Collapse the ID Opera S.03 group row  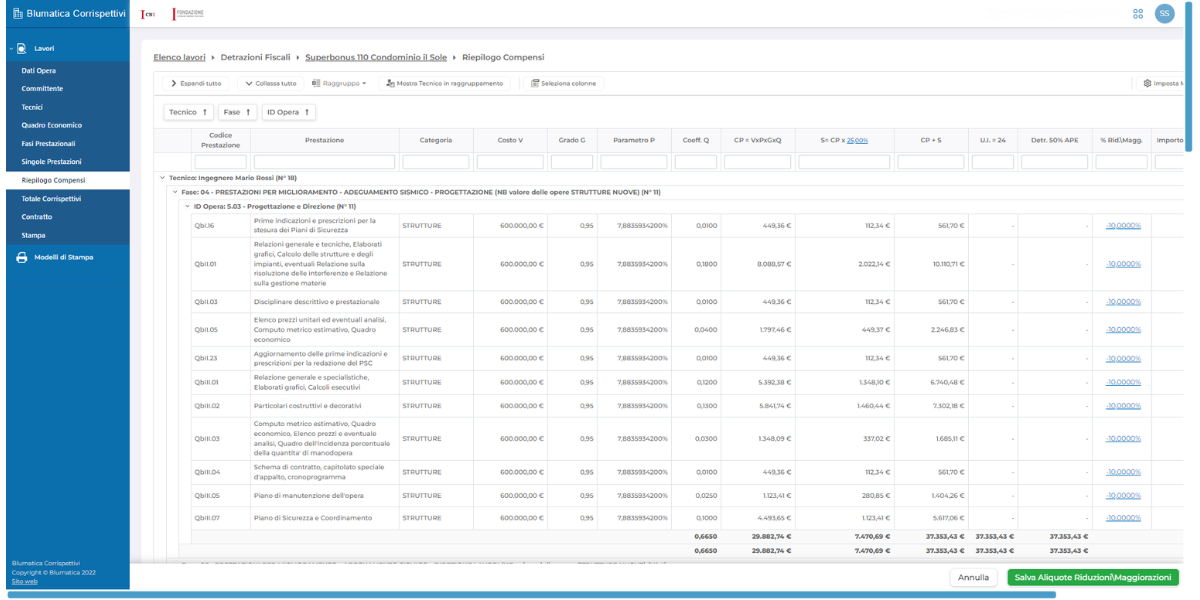(x=186, y=206)
